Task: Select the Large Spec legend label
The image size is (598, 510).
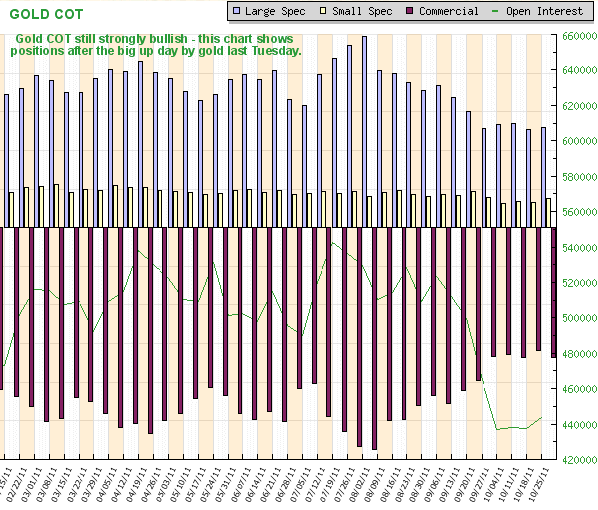Action: click(x=275, y=11)
